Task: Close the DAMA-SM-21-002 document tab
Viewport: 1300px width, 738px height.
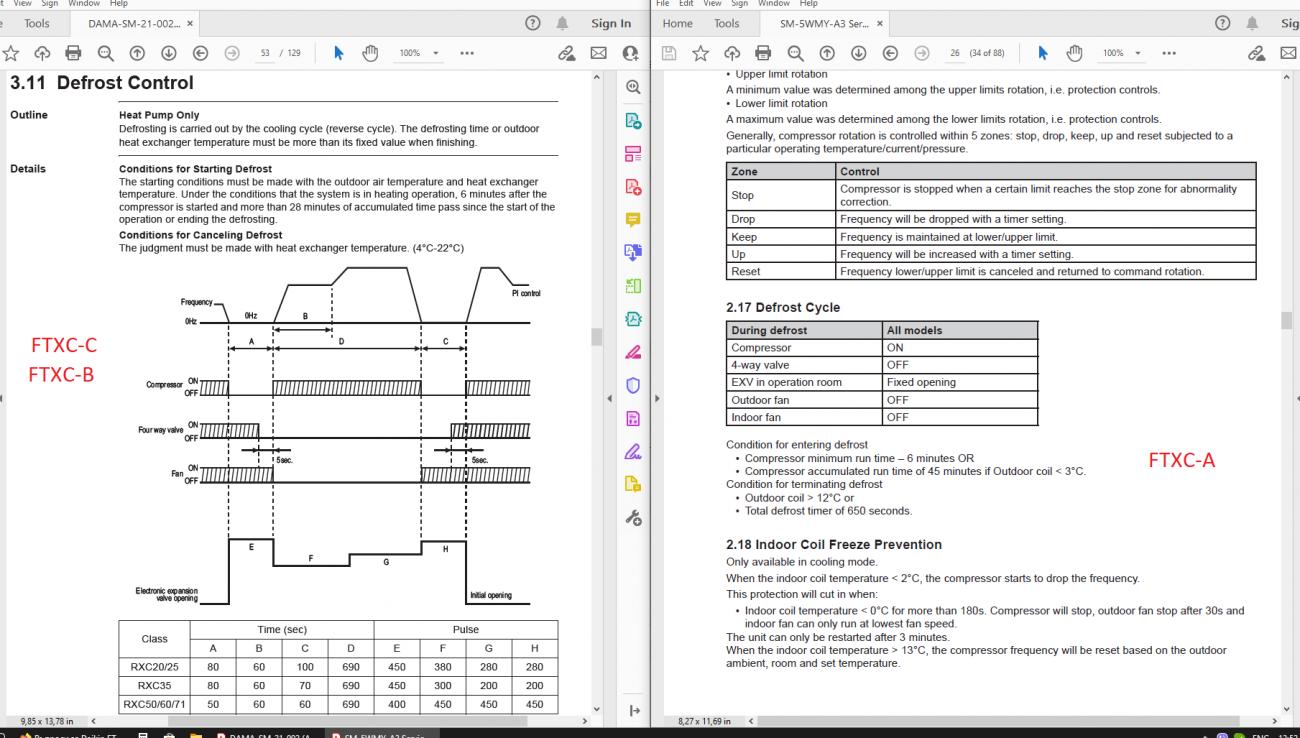Action: point(191,23)
